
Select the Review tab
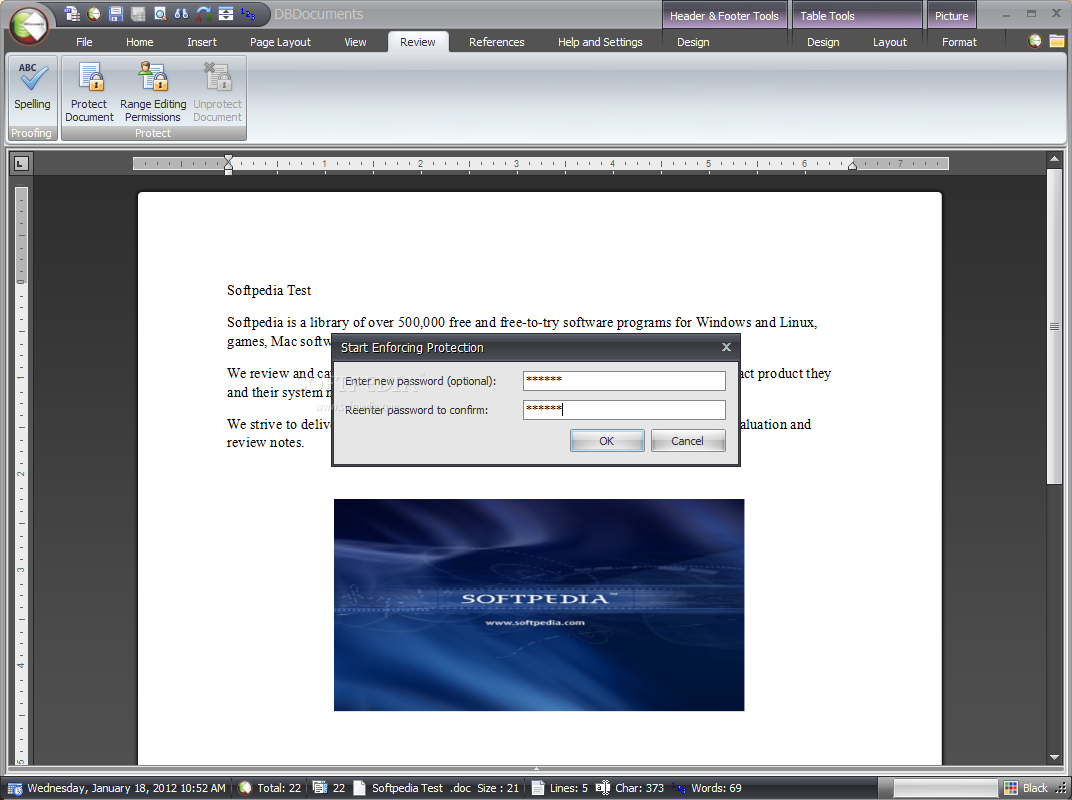pos(418,42)
